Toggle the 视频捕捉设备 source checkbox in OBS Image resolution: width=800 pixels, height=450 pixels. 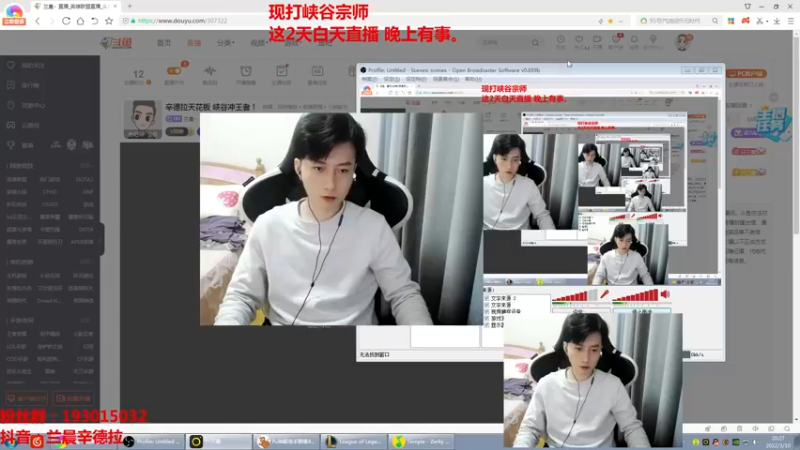pyautogui.click(x=487, y=312)
